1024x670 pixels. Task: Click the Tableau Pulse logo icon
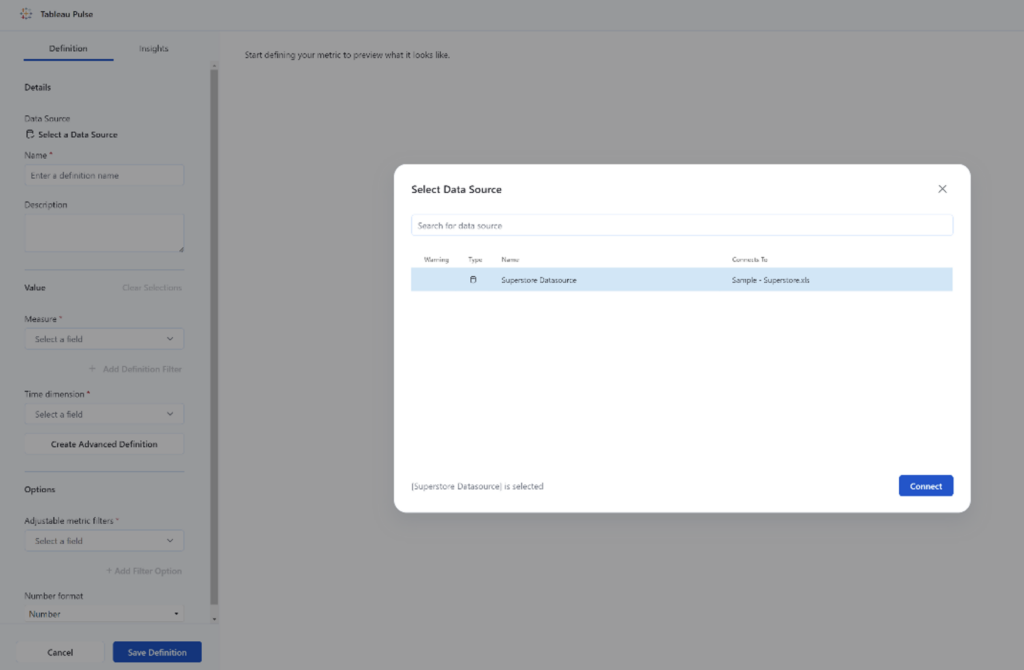click(x=28, y=14)
